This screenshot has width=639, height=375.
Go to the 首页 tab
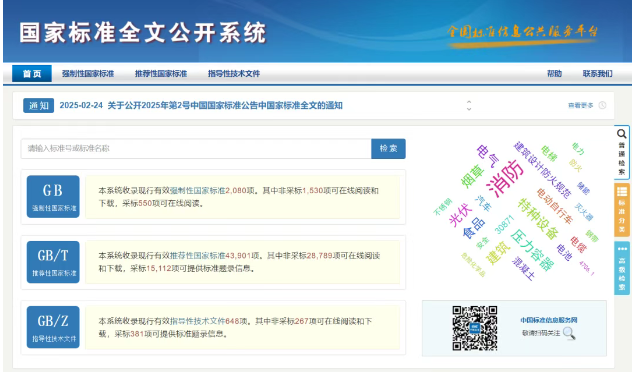tap(32, 73)
